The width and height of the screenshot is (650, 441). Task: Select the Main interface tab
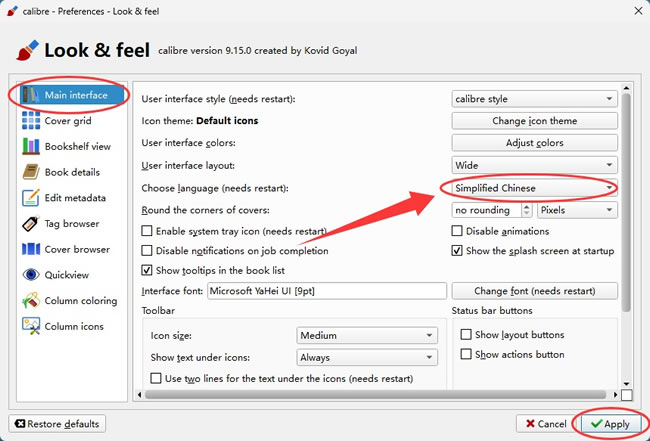tap(72, 95)
